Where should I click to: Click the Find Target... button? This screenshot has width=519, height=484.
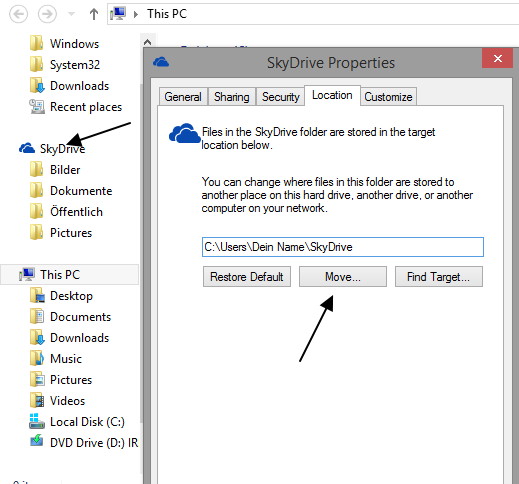coord(439,277)
